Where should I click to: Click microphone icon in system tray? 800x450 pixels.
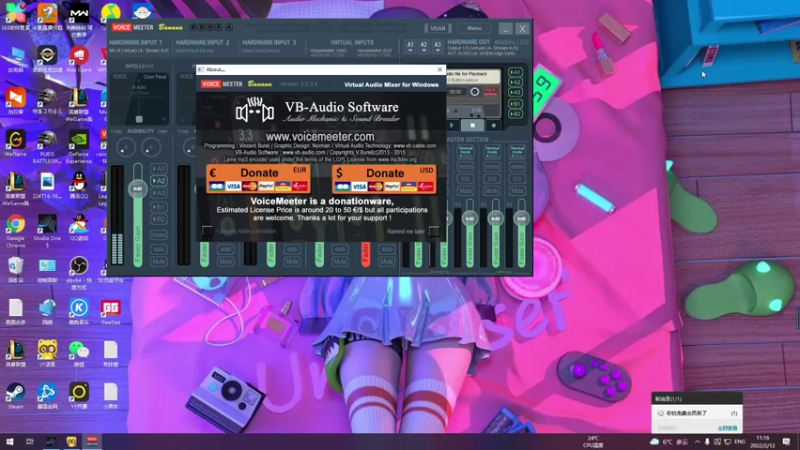tap(707, 441)
